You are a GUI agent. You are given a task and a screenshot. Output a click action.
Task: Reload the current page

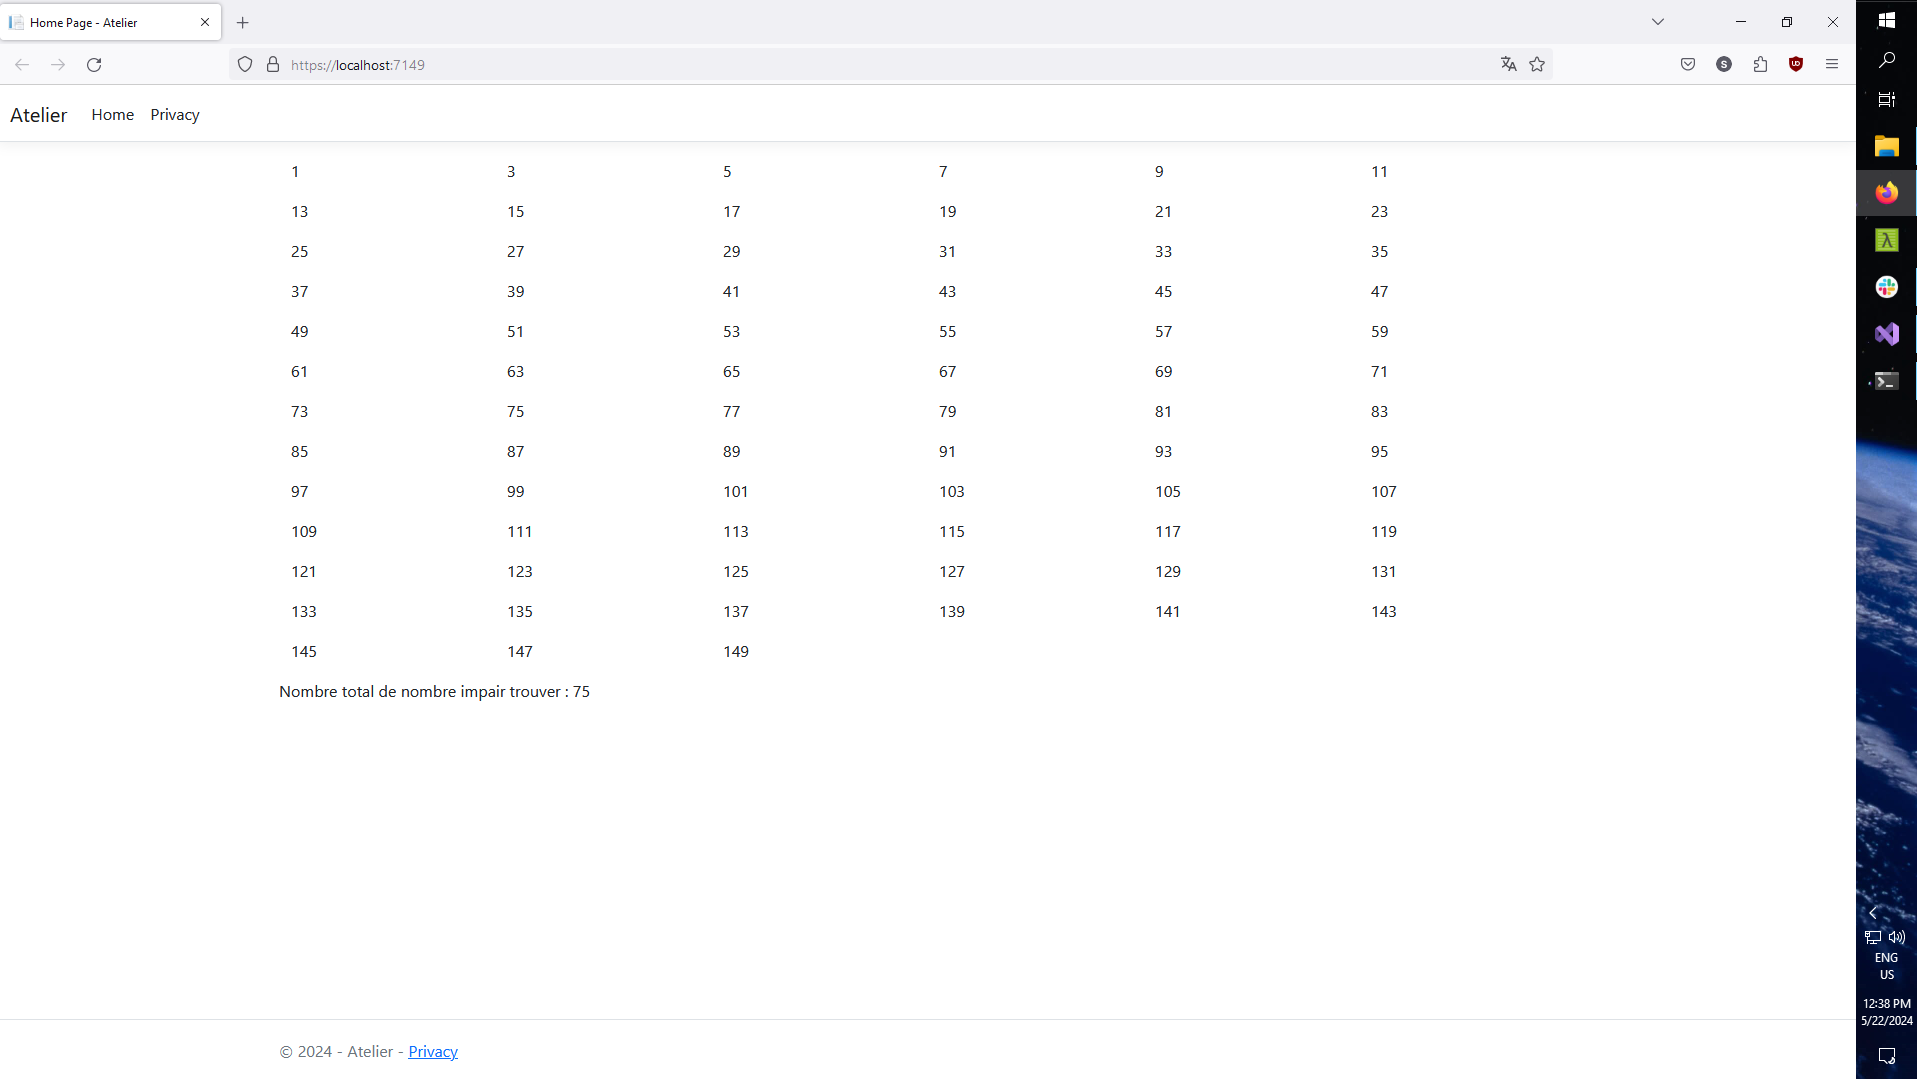coord(93,64)
